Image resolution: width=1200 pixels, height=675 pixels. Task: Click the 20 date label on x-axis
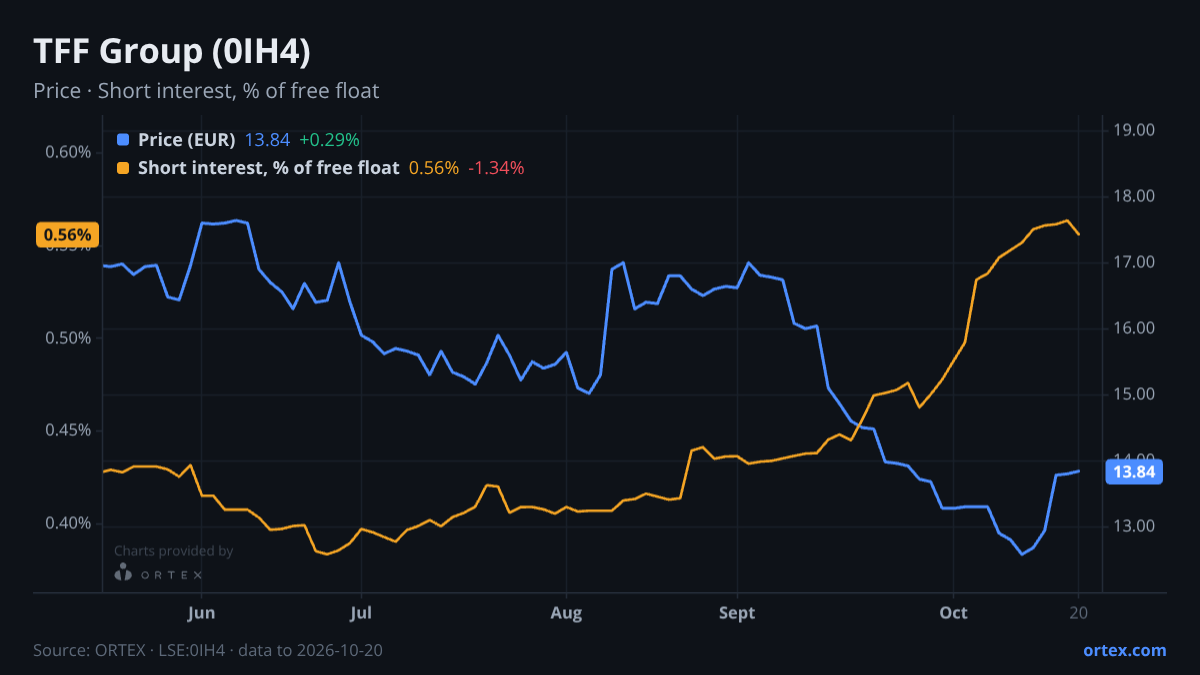(x=1079, y=613)
